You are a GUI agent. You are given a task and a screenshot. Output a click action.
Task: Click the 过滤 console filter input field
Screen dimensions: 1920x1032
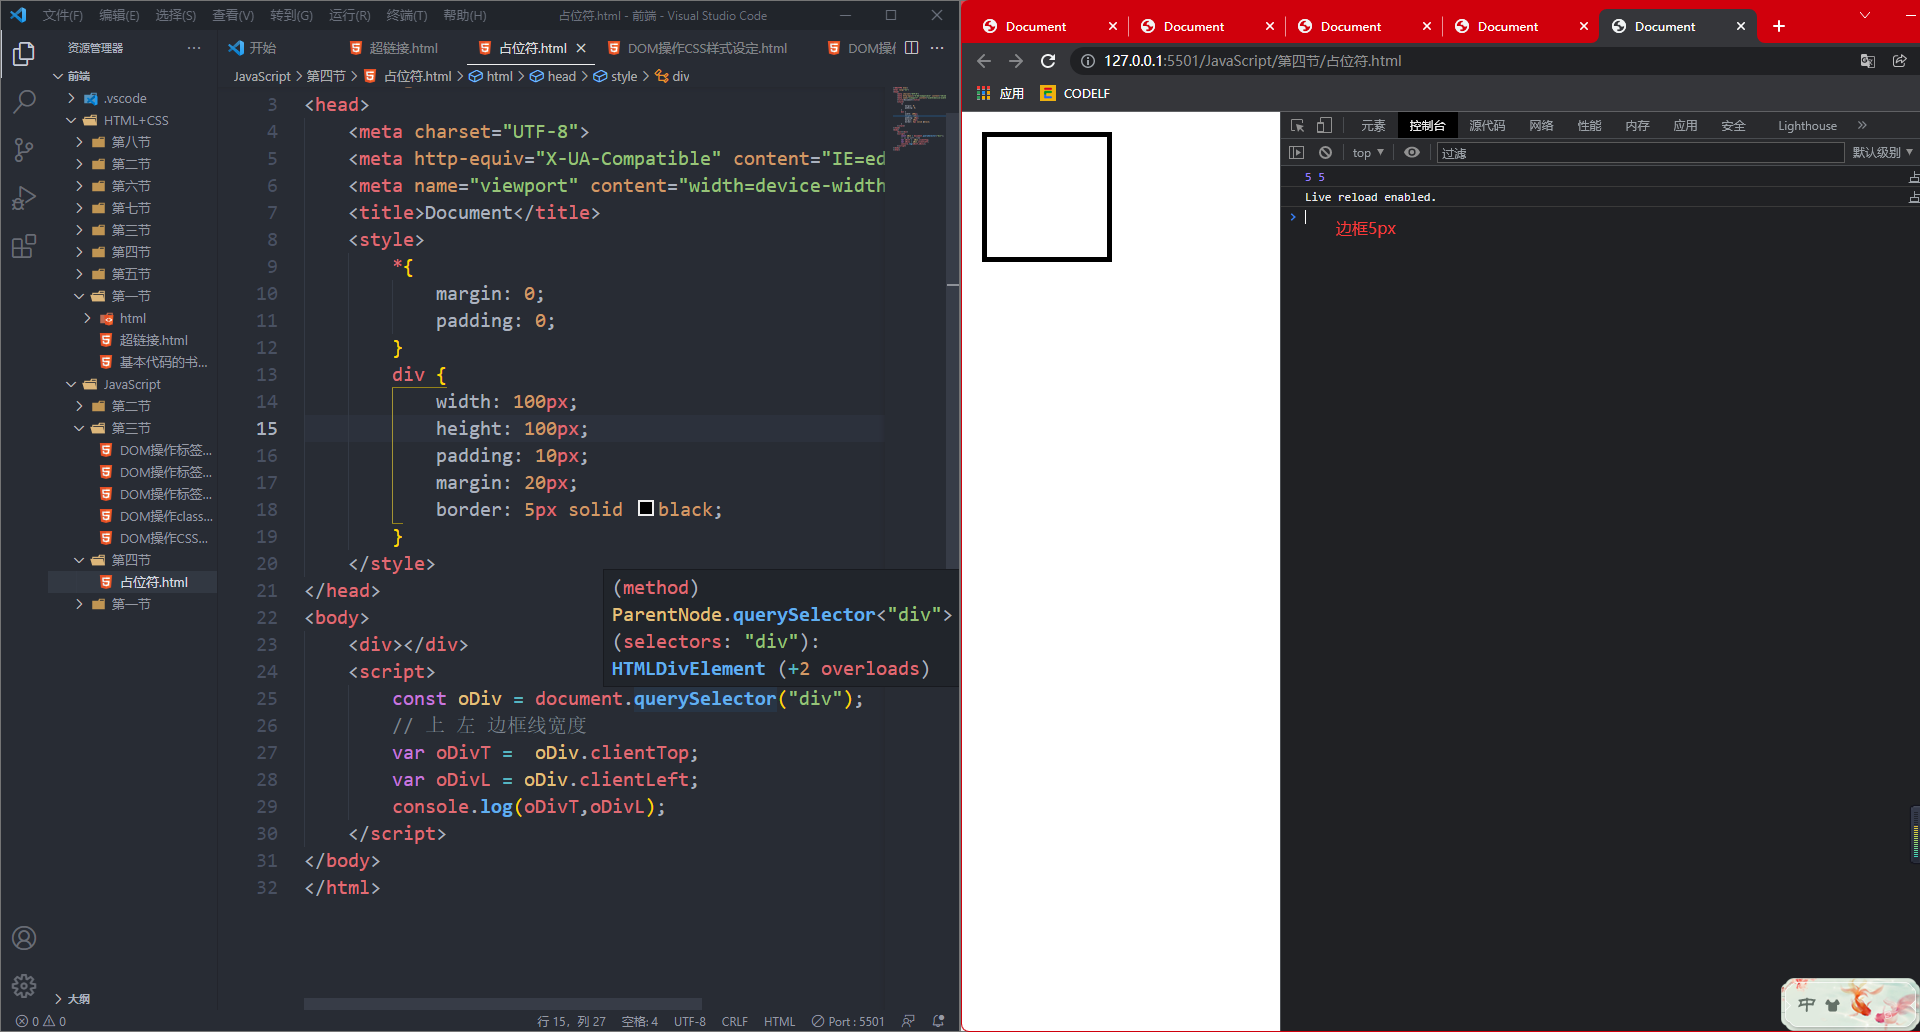(x=1550, y=152)
